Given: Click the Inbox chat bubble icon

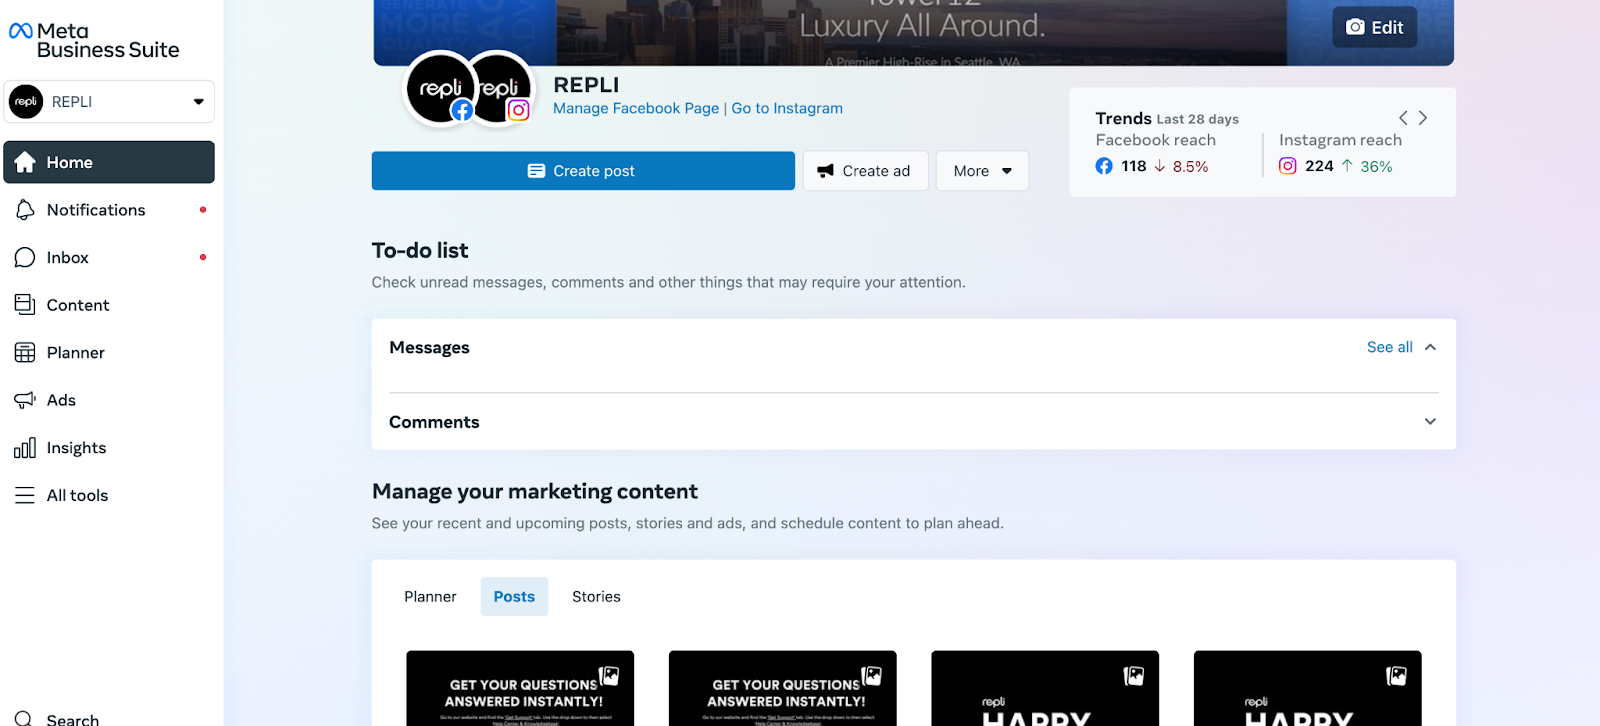Looking at the screenshot, I should coord(25,257).
